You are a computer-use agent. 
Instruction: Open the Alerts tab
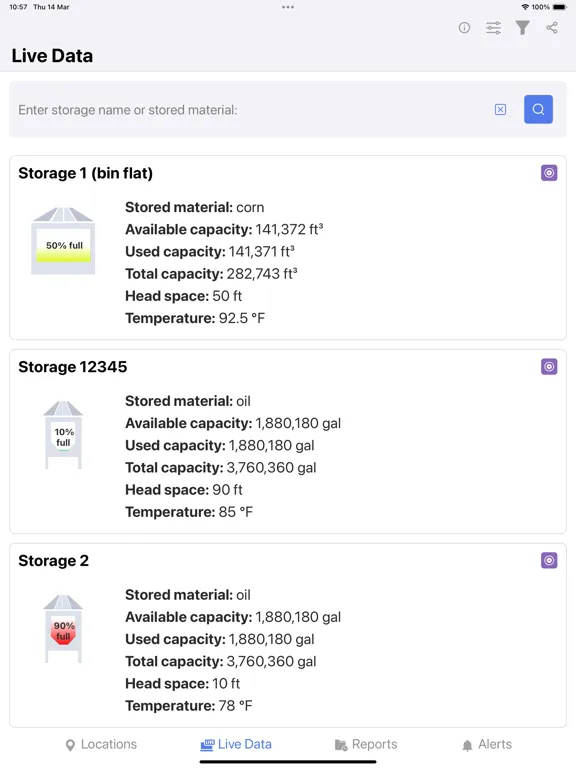coord(487,744)
